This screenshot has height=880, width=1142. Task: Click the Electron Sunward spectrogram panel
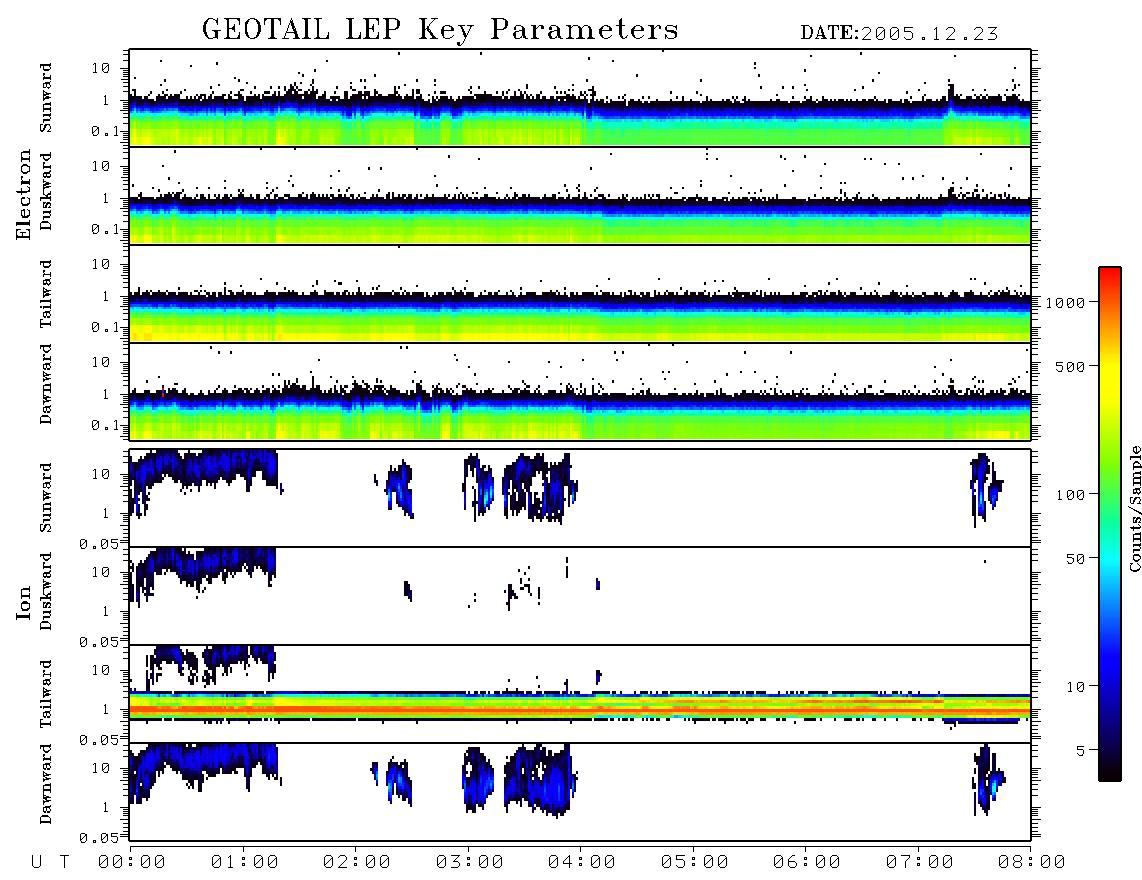[580, 98]
